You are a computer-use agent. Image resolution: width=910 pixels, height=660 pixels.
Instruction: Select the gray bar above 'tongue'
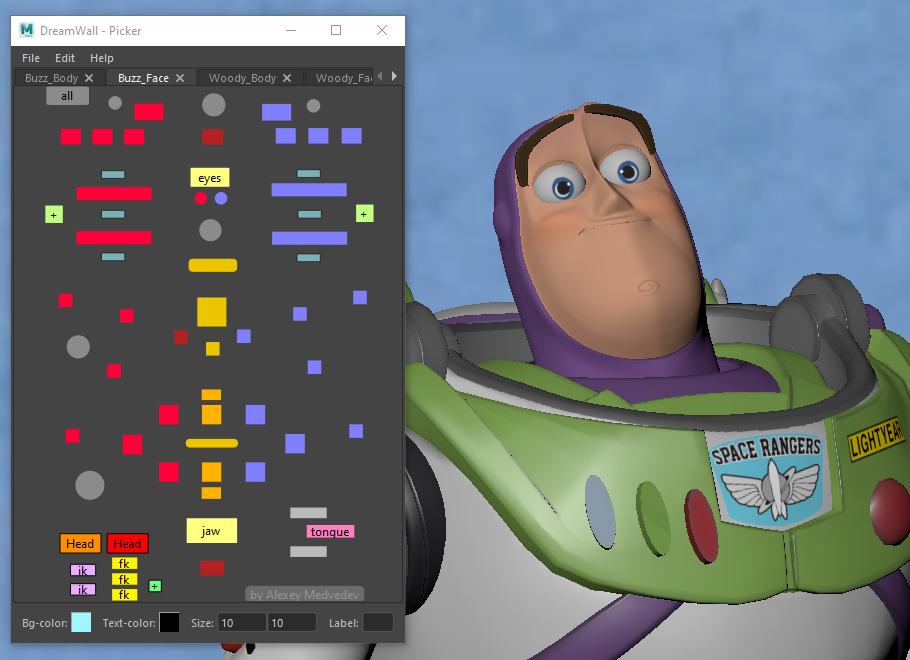[309, 513]
